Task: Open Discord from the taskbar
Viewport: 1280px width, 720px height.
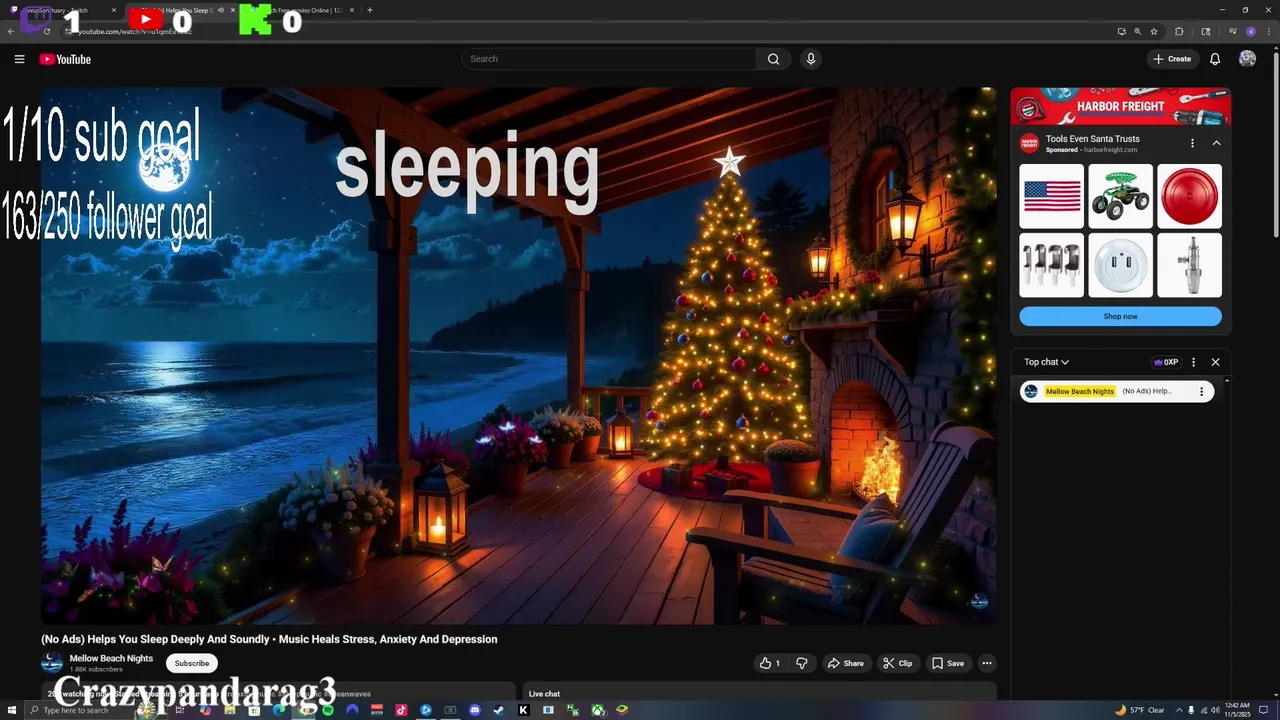Action: (x=475, y=710)
